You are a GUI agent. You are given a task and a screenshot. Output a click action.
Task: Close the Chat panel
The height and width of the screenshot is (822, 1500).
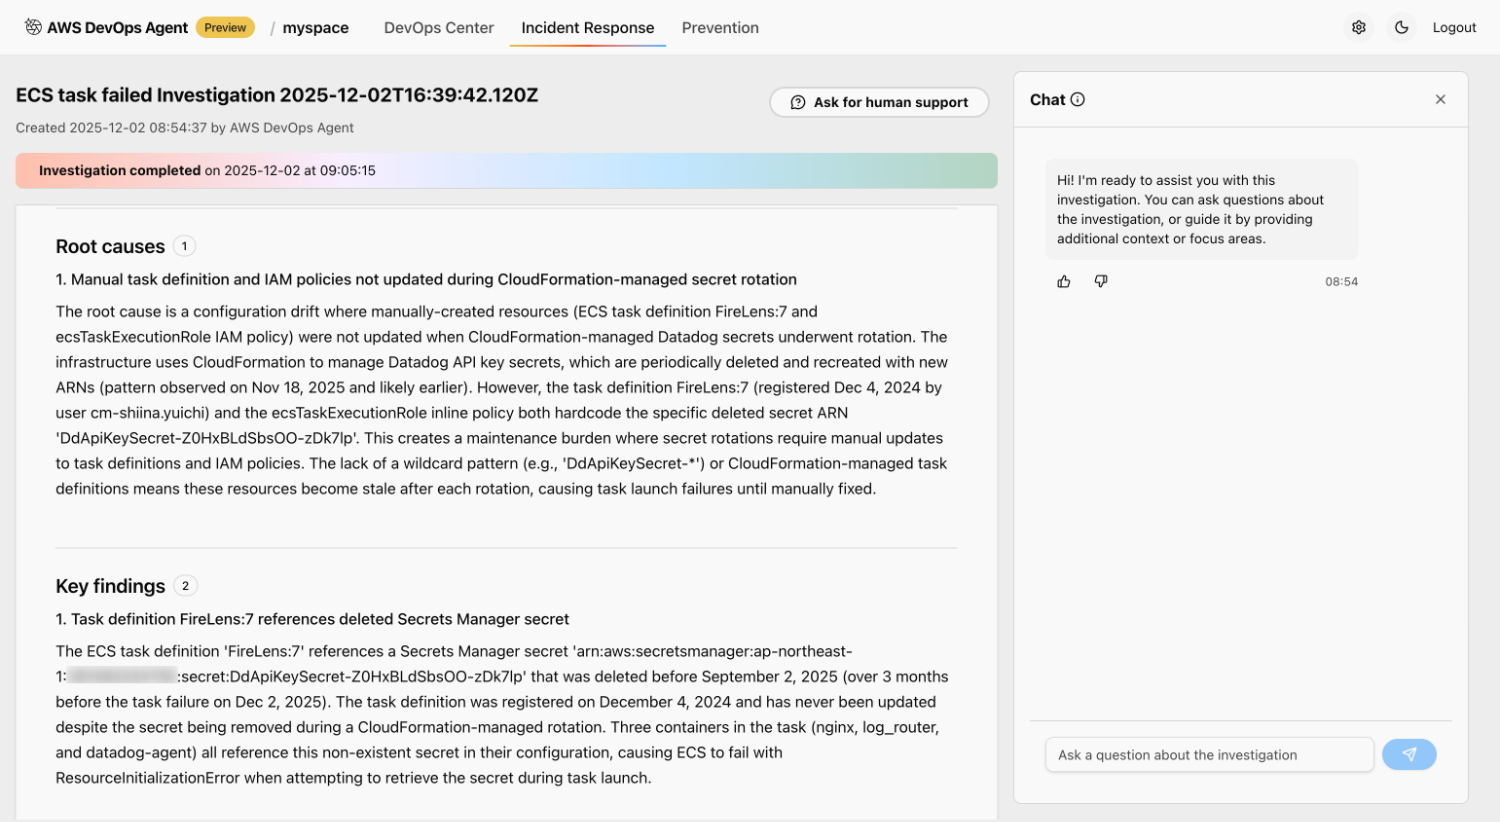pyautogui.click(x=1440, y=99)
